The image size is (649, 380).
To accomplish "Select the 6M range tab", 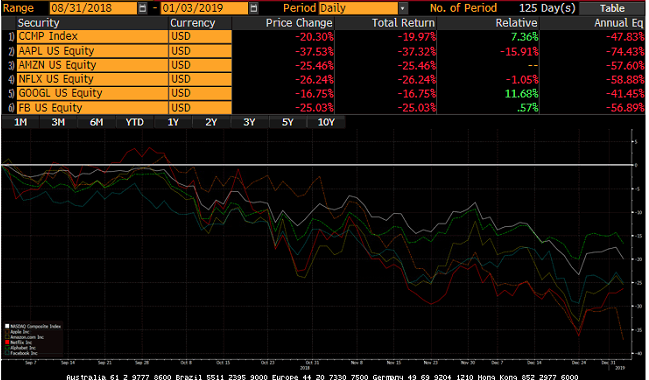I will click(96, 122).
